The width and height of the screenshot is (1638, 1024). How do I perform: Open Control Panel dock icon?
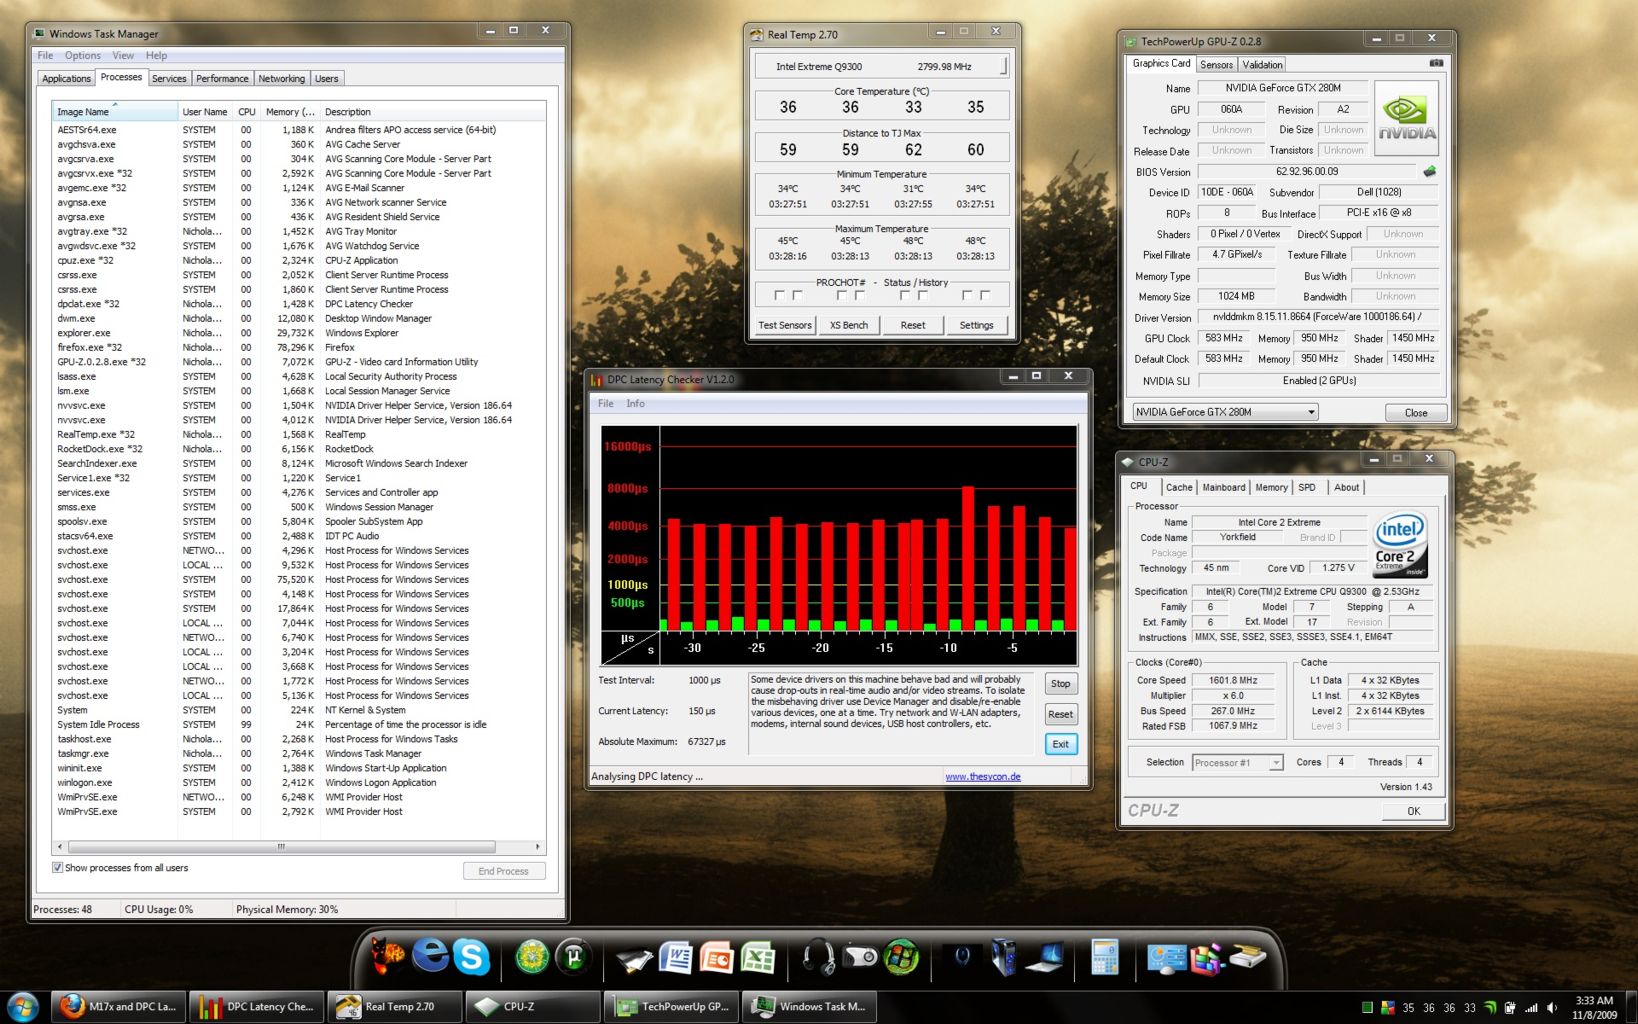tap(1168, 959)
